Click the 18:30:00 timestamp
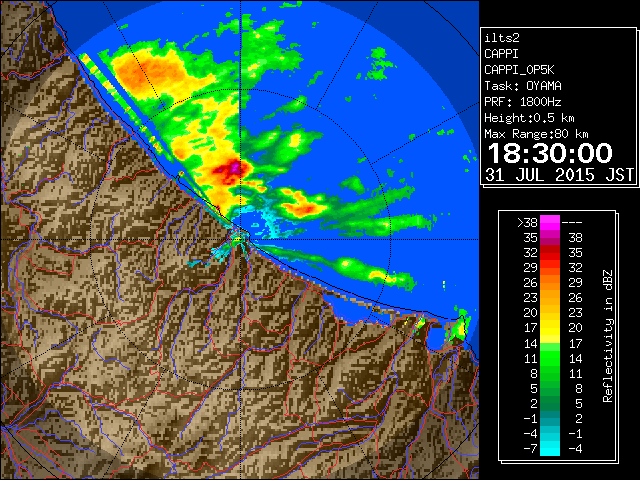 (x=550, y=153)
